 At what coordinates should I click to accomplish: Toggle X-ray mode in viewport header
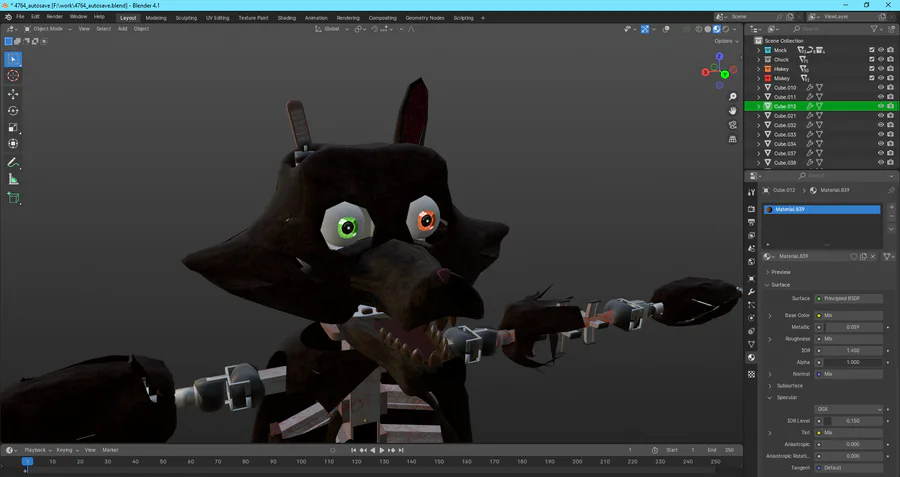click(x=686, y=29)
